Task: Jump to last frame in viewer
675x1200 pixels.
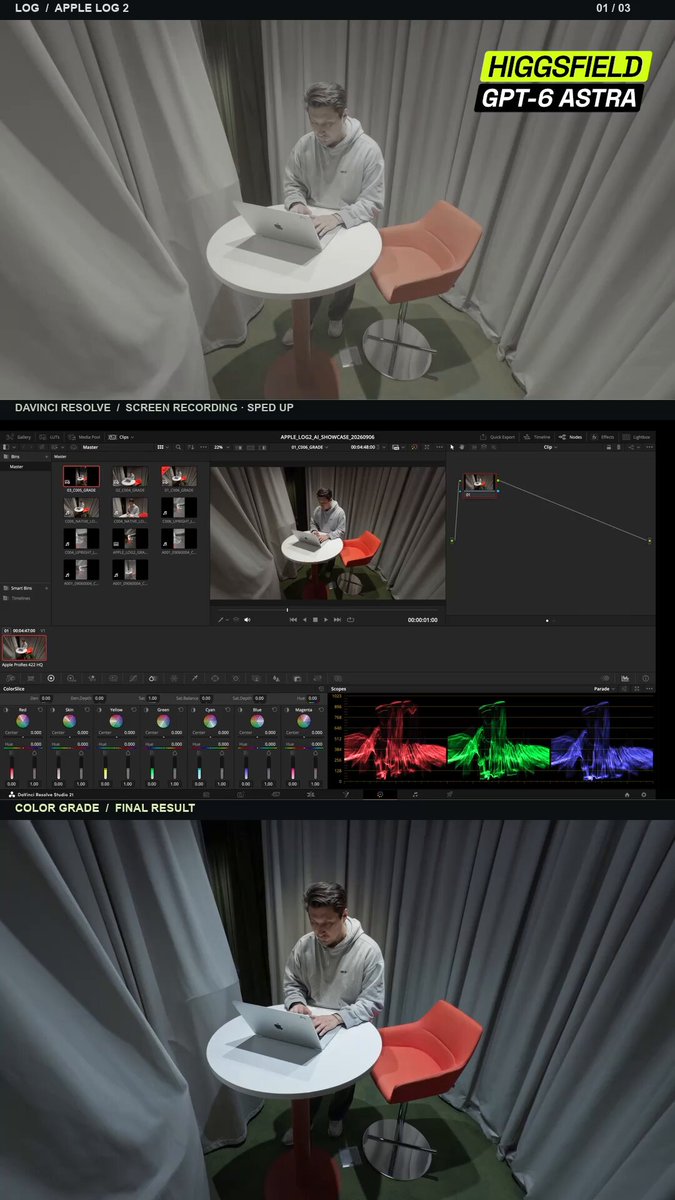Action: click(338, 620)
